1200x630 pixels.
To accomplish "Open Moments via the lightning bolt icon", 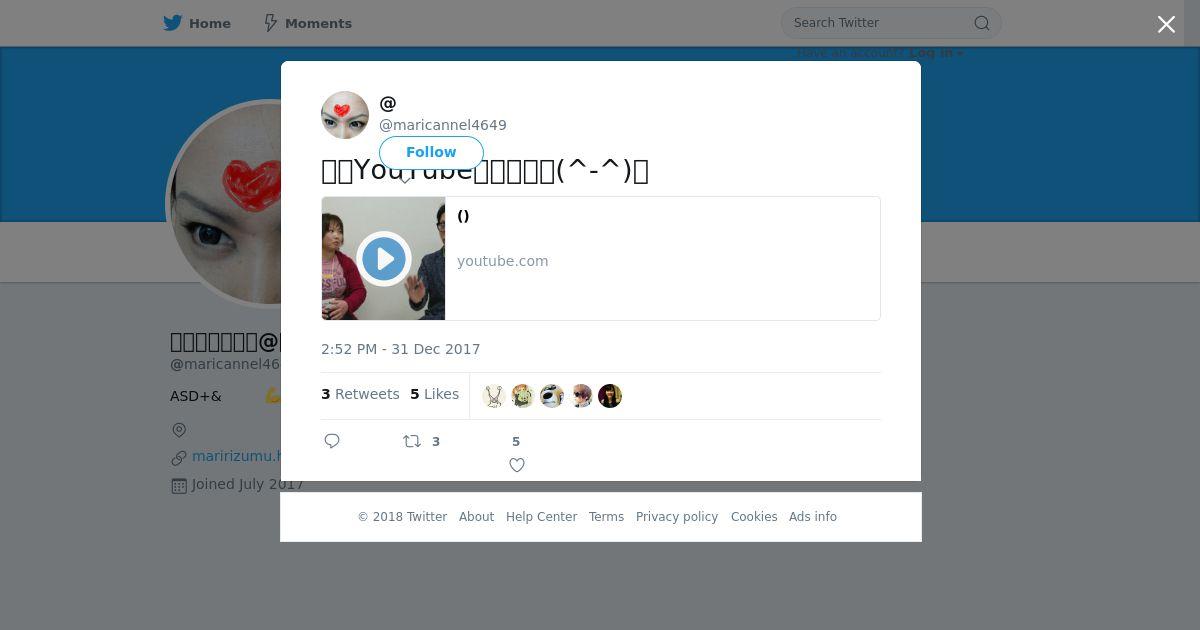I will tap(270, 23).
